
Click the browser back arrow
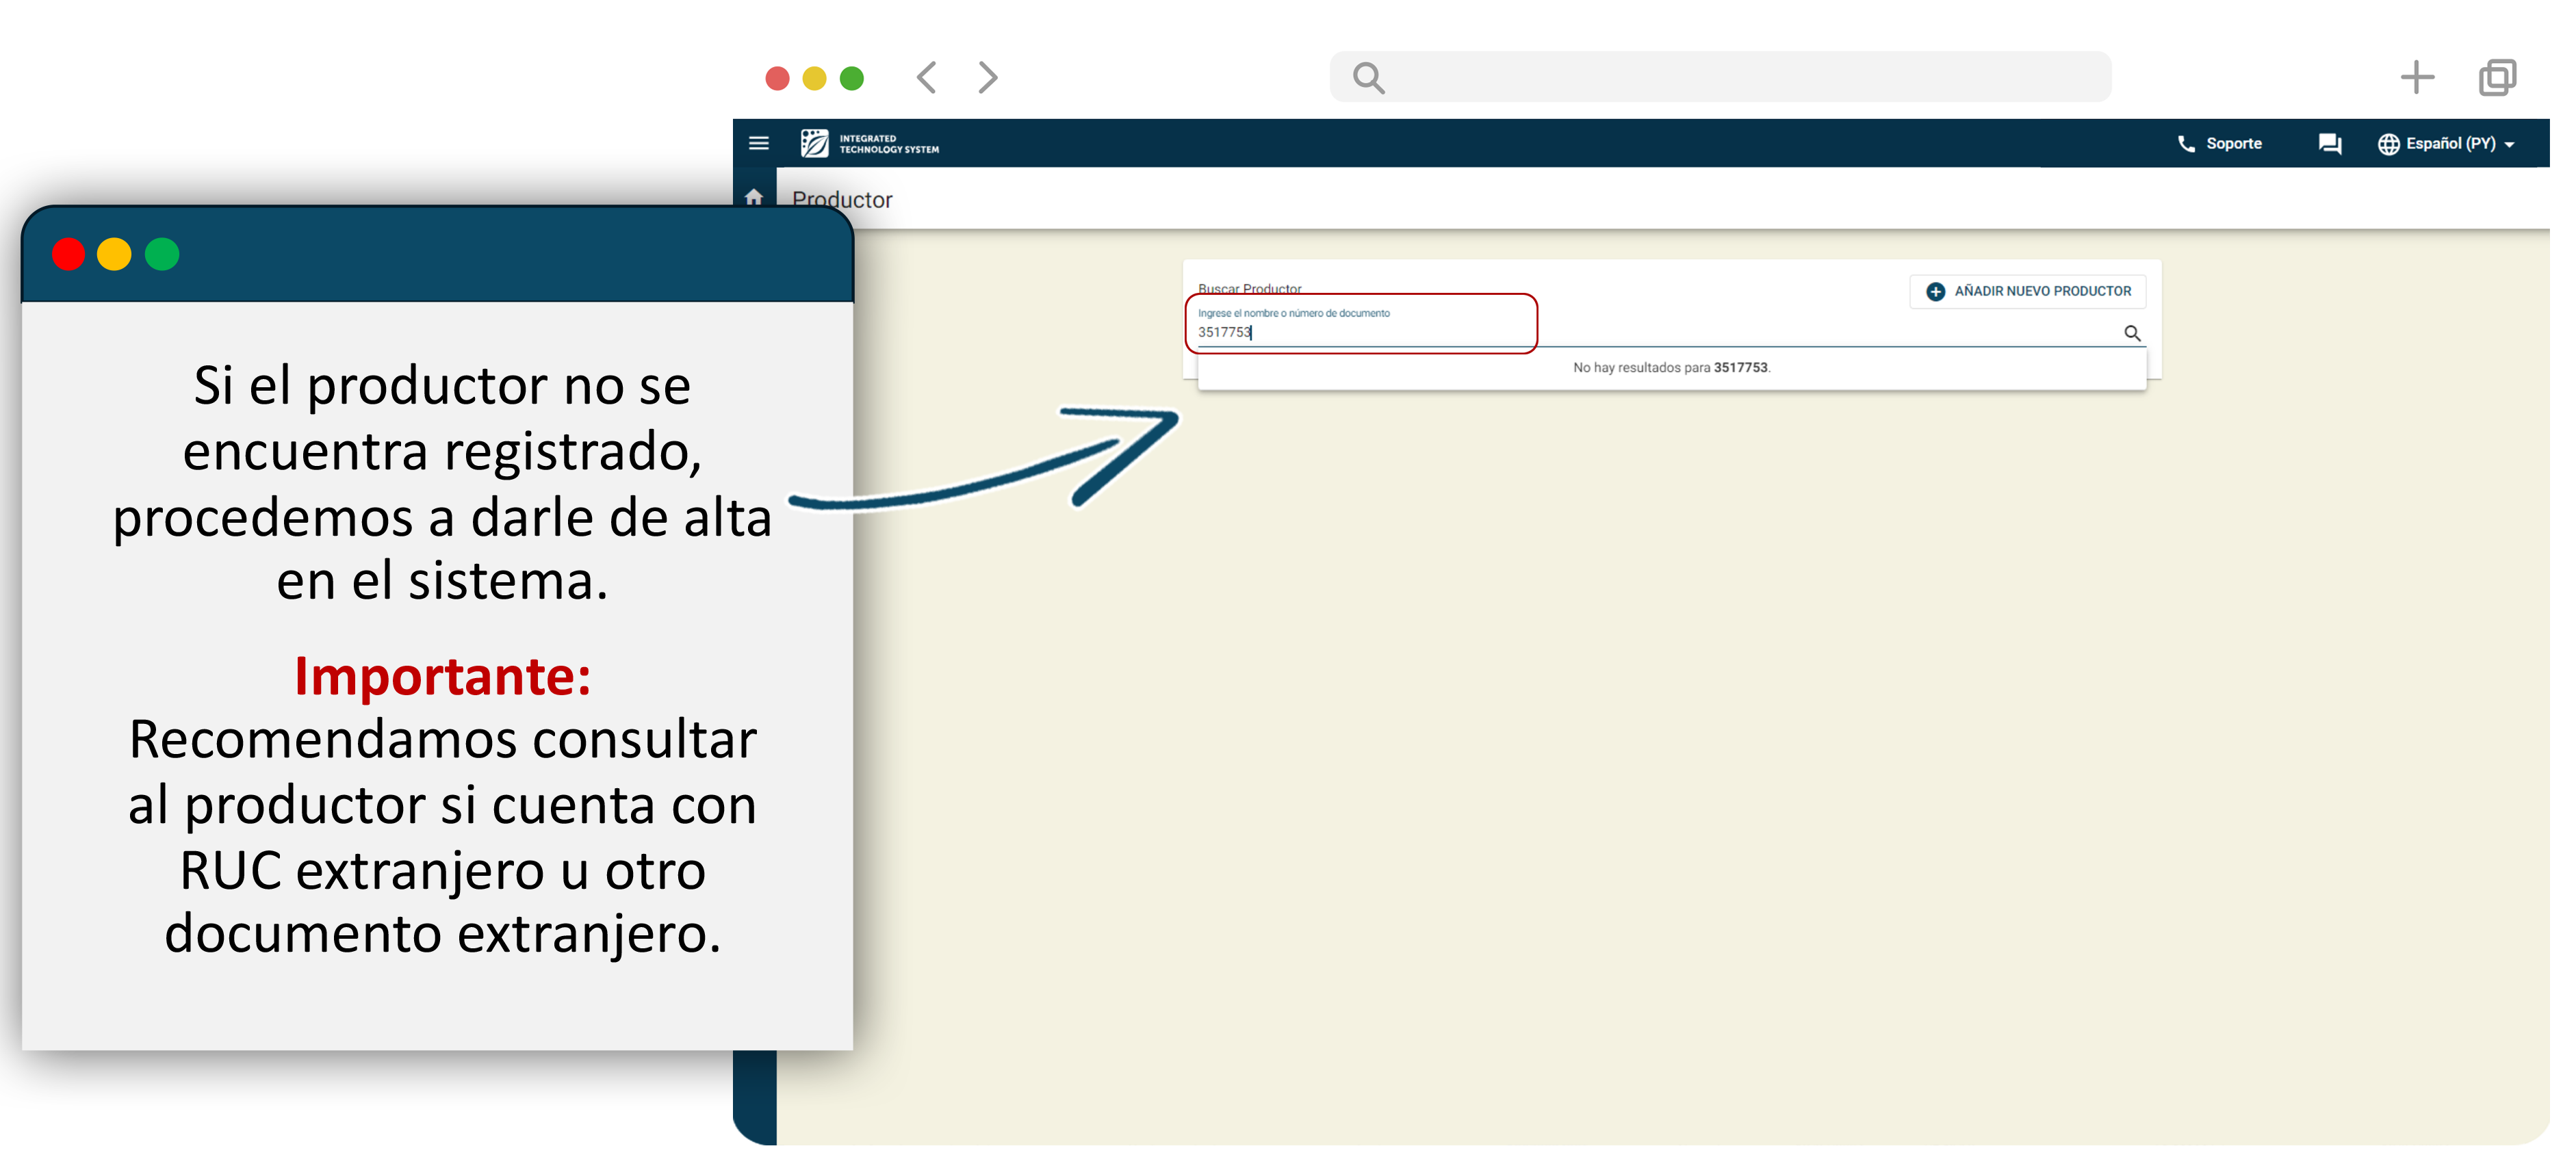pyautogui.click(x=927, y=77)
